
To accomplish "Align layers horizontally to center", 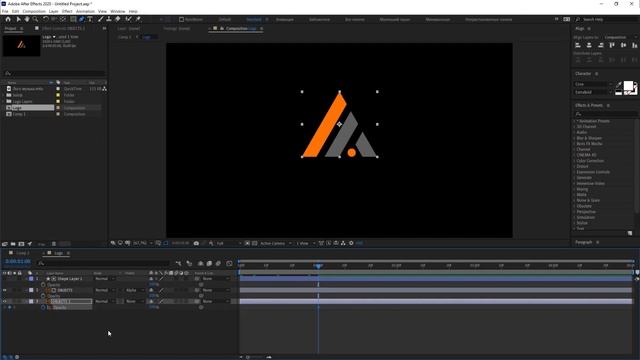I will pos(589,45).
